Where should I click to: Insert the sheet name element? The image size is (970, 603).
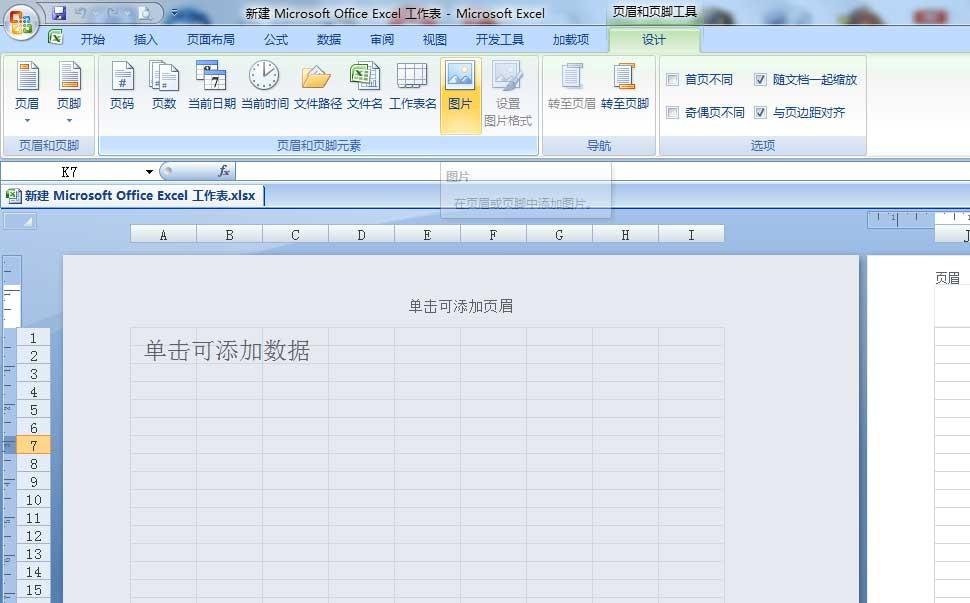411,87
